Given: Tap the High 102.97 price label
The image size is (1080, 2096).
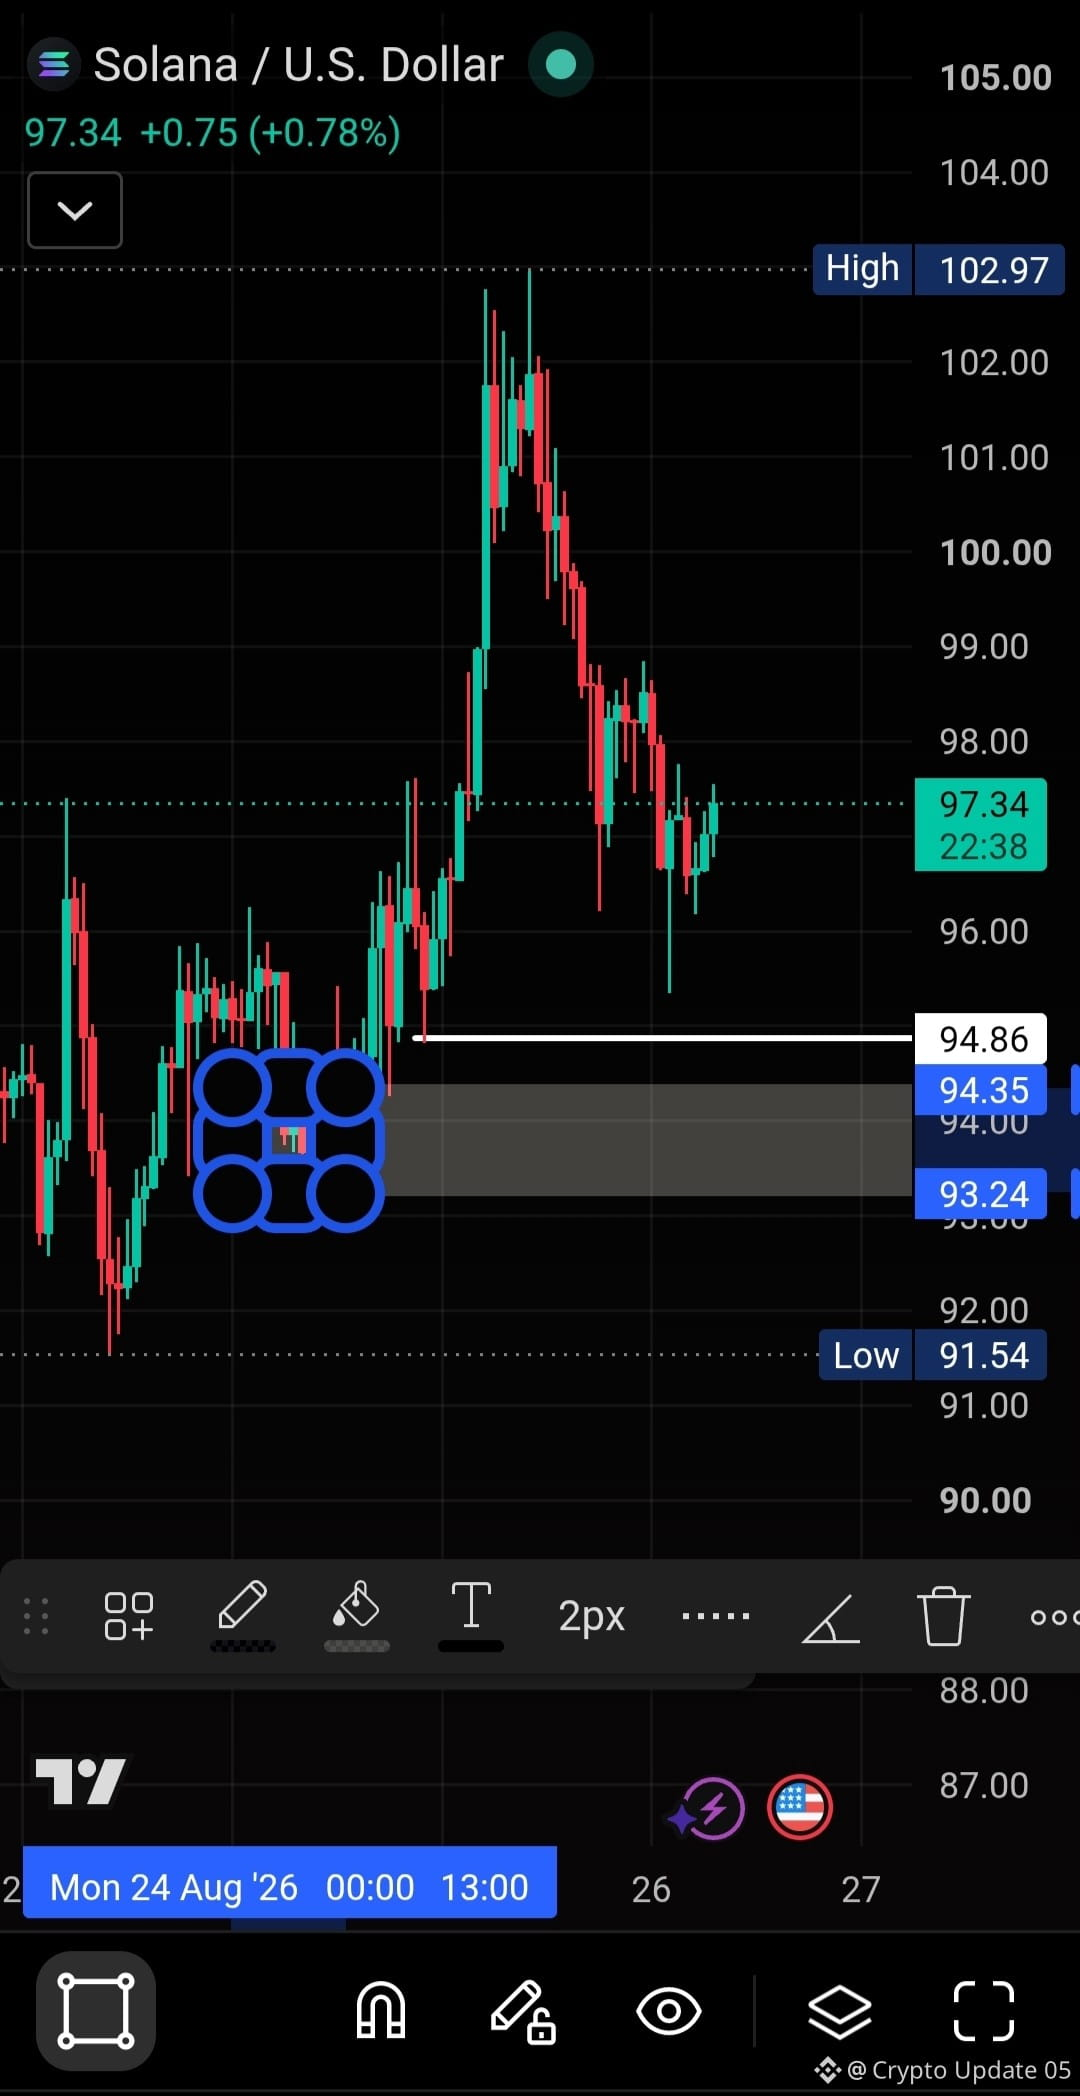Looking at the screenshot, I should coord(938,270).
